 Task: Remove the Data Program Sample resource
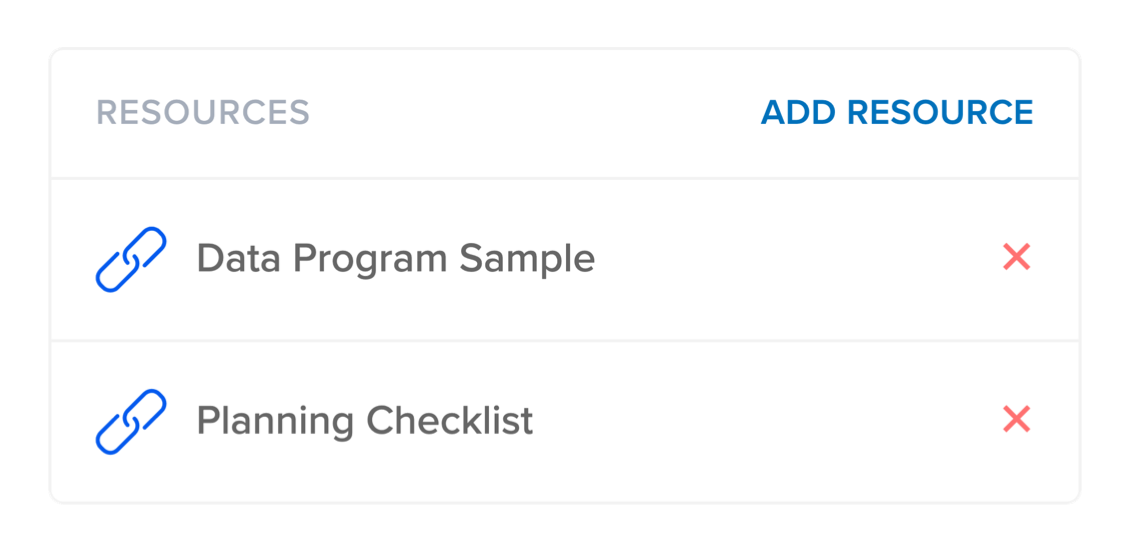tap(1016, 258)
